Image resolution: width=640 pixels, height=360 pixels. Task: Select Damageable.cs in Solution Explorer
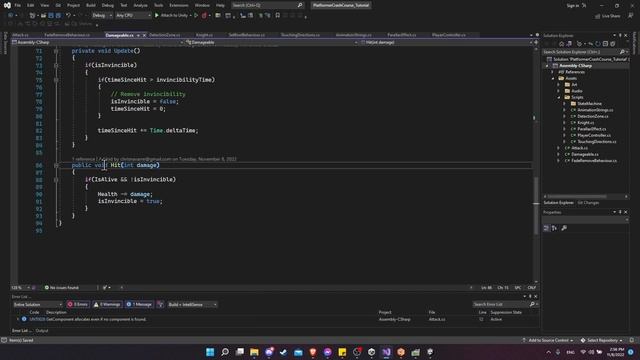[584, 155]
